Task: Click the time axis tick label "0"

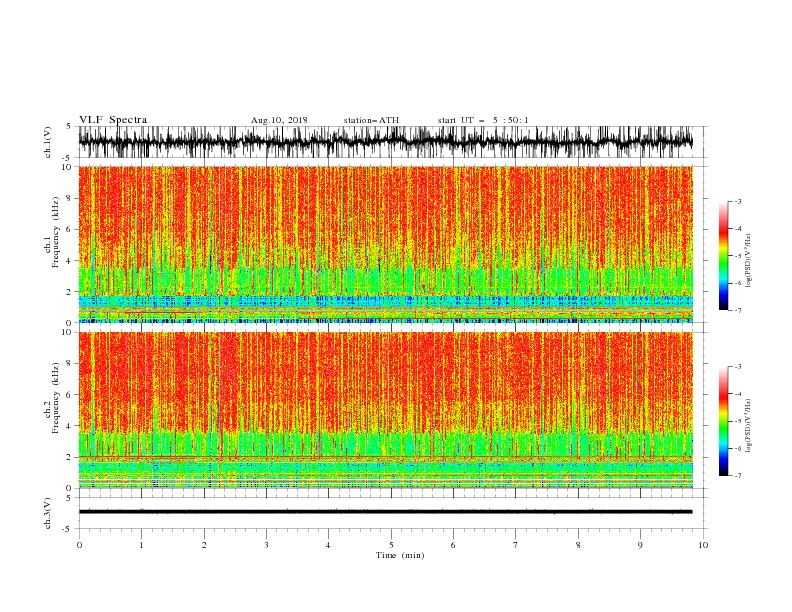Action: [79, 545]
